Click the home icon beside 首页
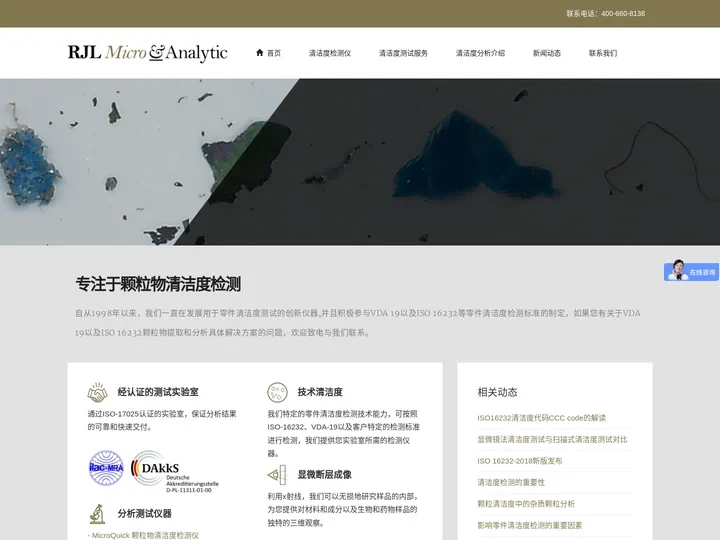The width and height of the screenshot is (720, 540). coord(259,53)
